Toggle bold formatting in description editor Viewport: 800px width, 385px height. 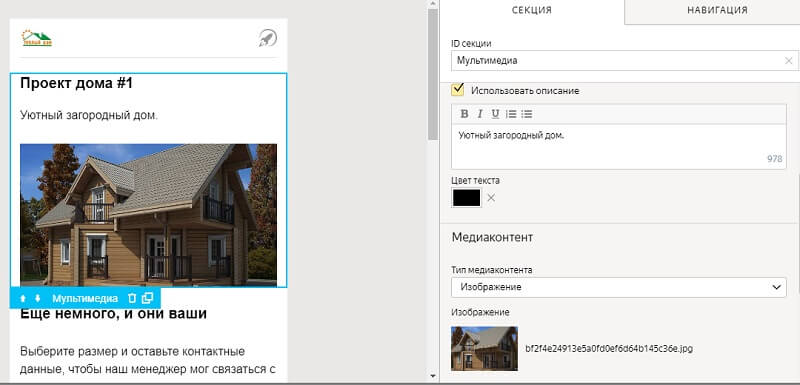464,114
